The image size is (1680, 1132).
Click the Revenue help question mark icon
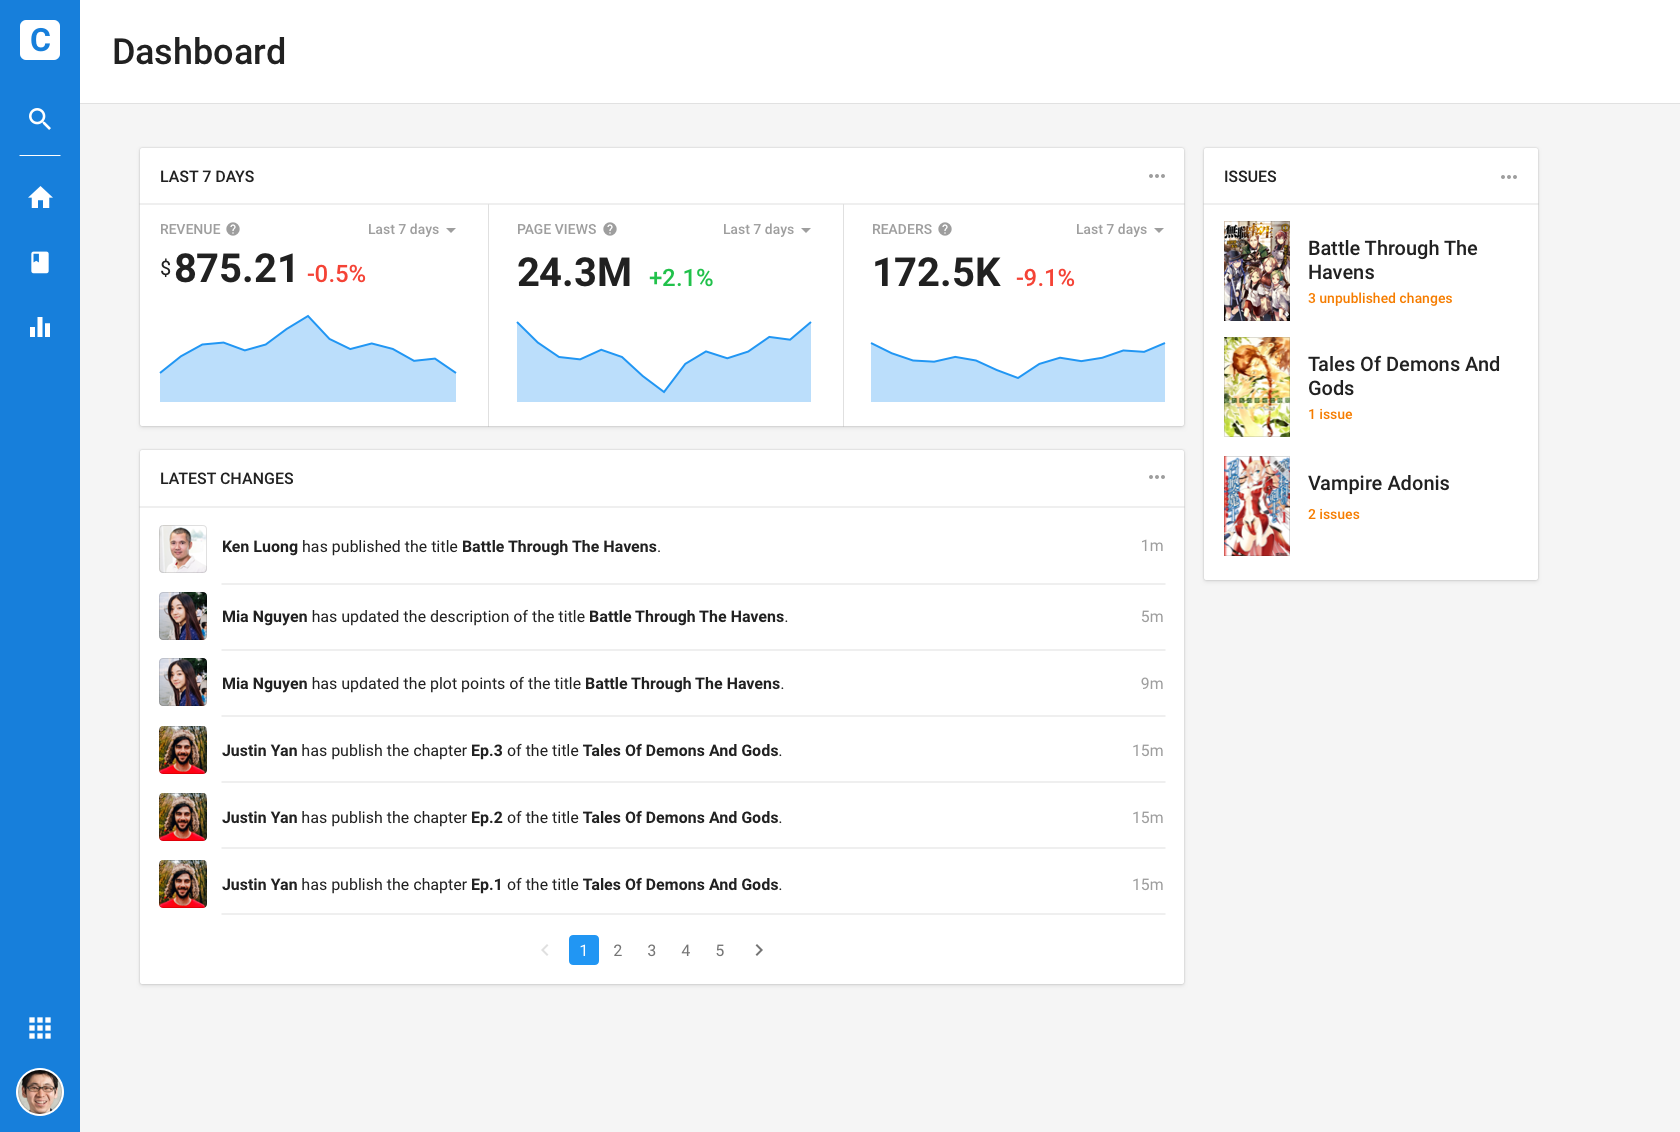[233, 229]
